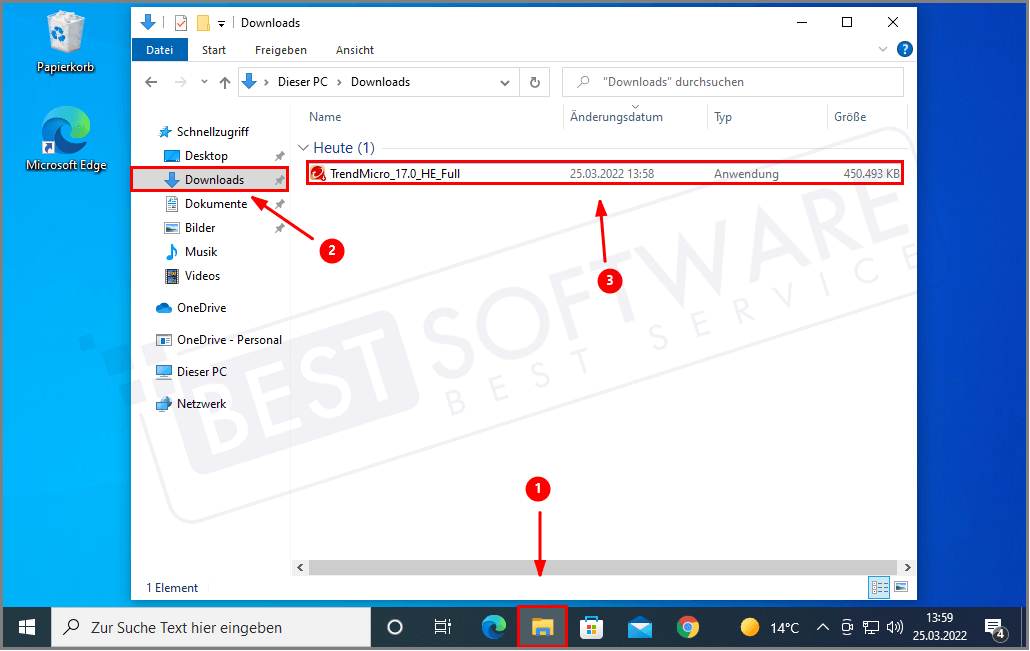Screen dimensions: 1030x651
Task: Open the Papierkorb on the desktop
Action: click(64, 33)
